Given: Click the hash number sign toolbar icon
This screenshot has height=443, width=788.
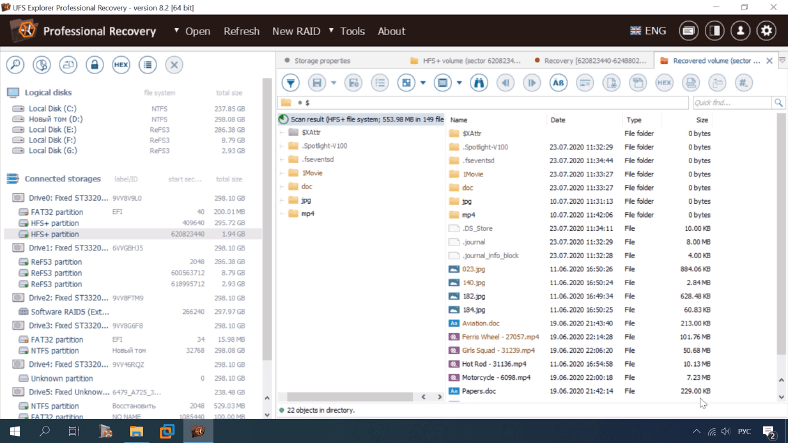Looking at the screenshot, I should pos(744,83).
